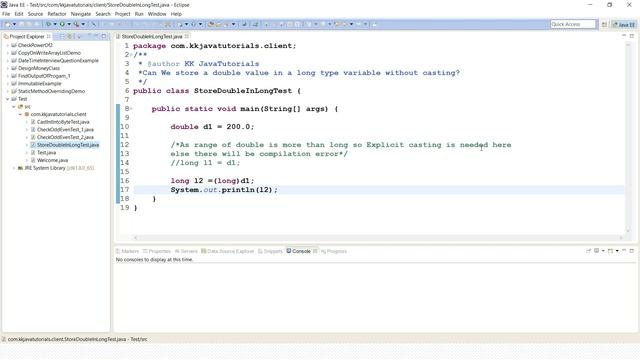Collapse the src folder node

14,107
